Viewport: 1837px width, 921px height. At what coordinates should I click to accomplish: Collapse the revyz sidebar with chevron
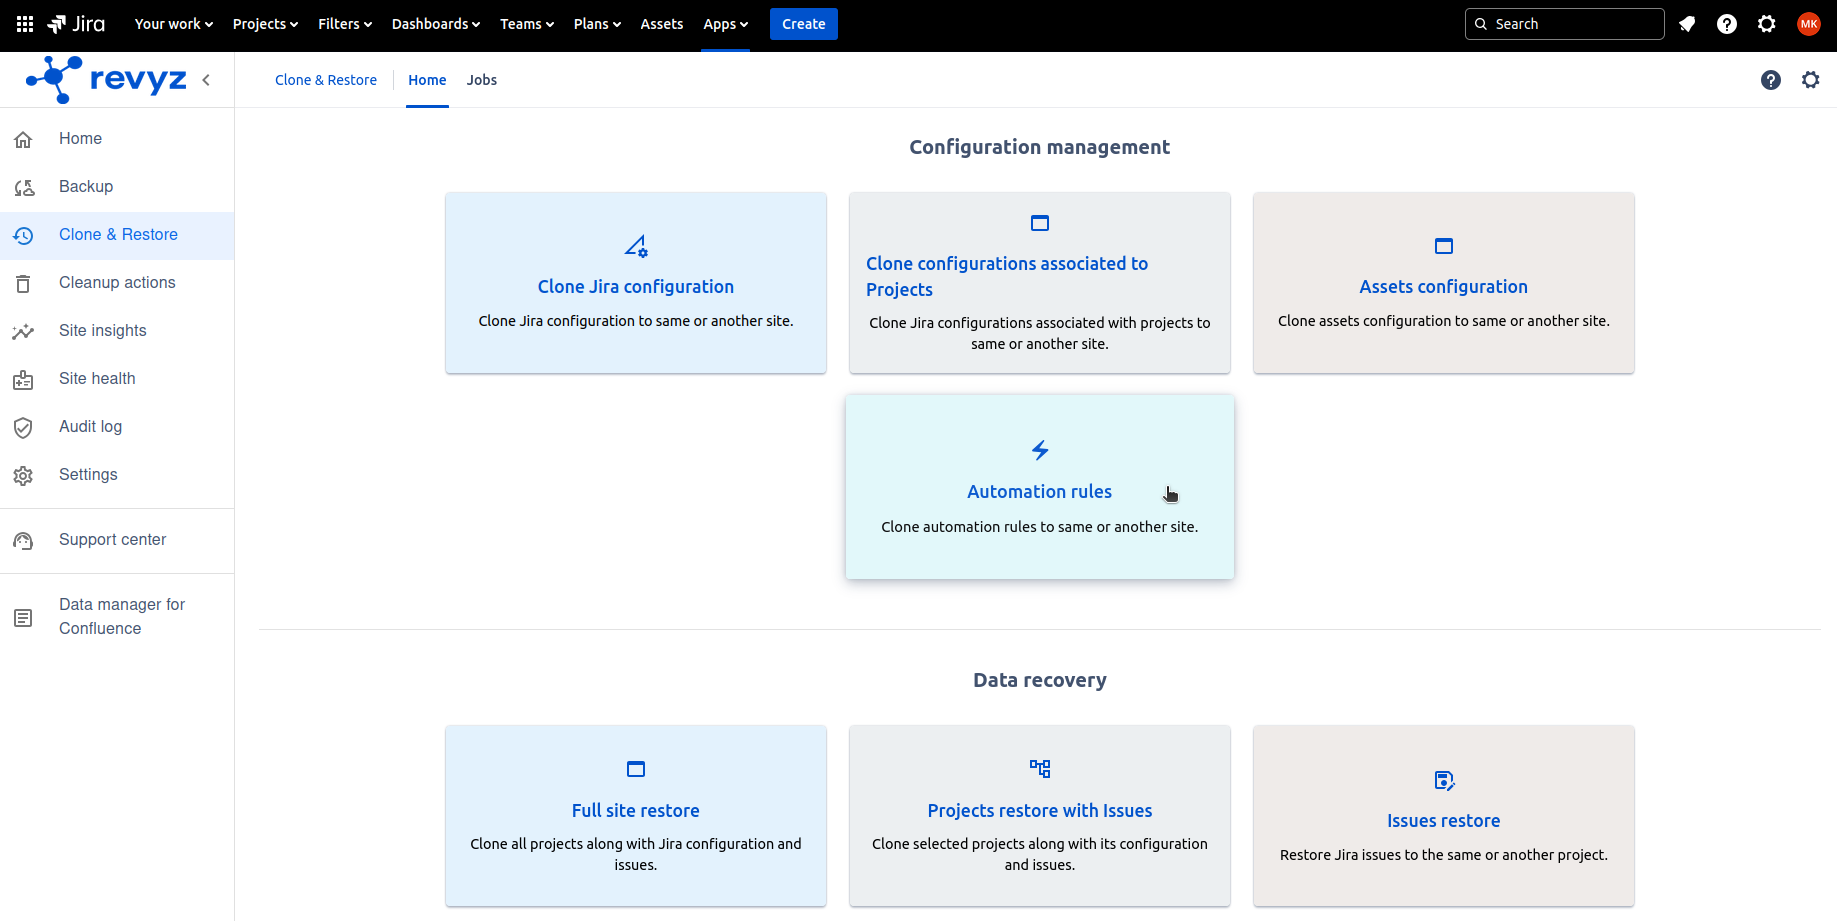[206, 80]
